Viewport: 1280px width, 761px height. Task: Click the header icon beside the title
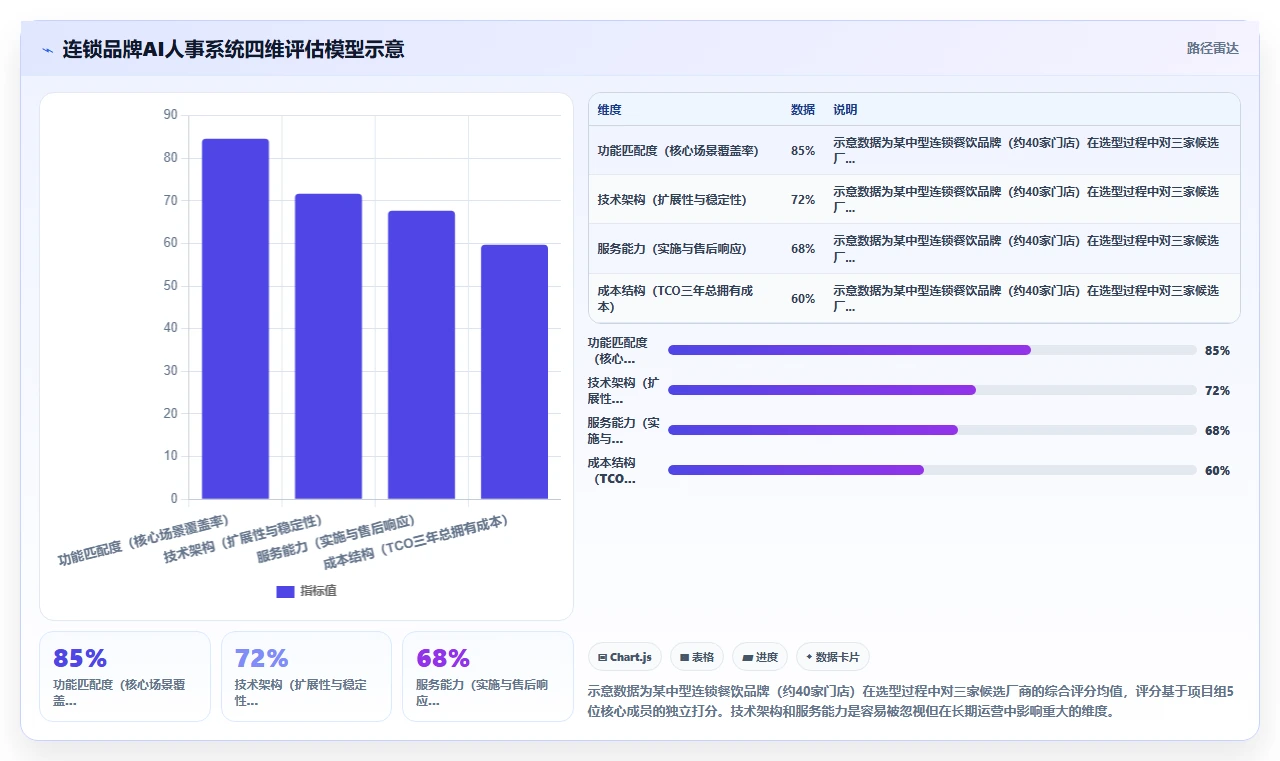tap(48, 49)
